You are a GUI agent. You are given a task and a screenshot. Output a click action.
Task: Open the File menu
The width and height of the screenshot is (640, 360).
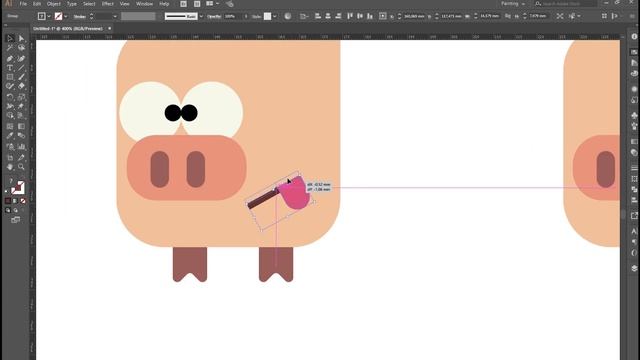23,4
